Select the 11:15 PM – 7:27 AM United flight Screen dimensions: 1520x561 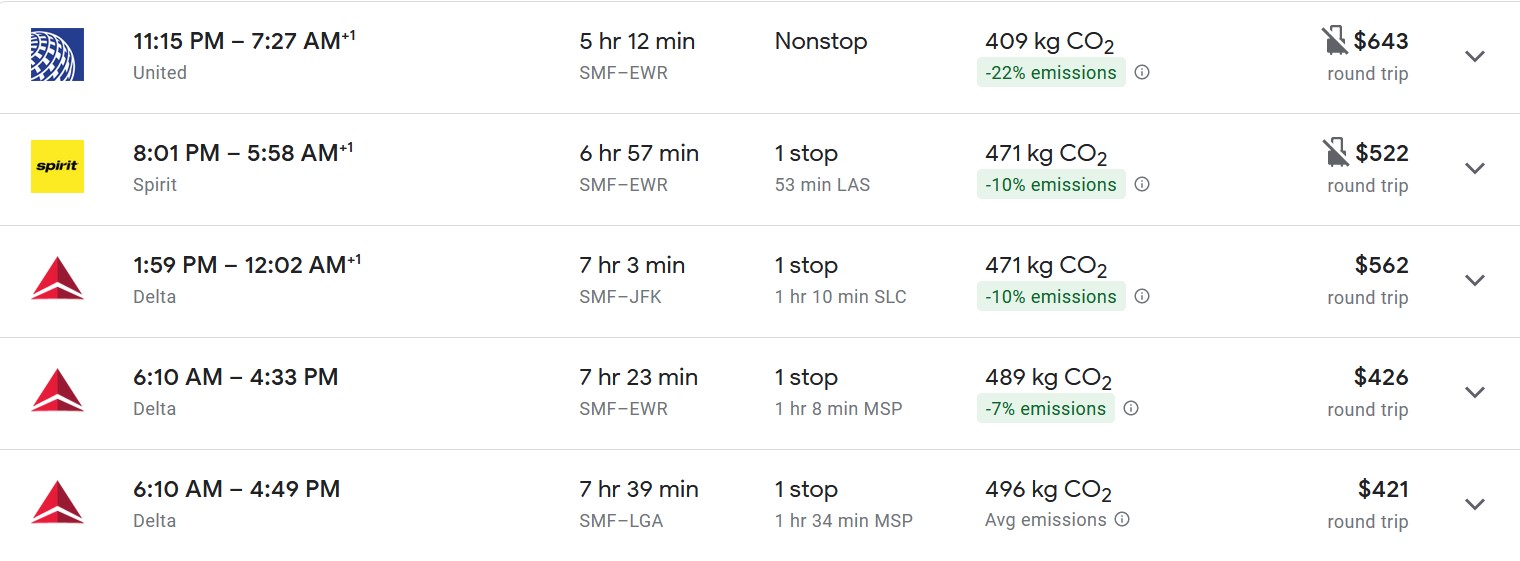[244, 42]
